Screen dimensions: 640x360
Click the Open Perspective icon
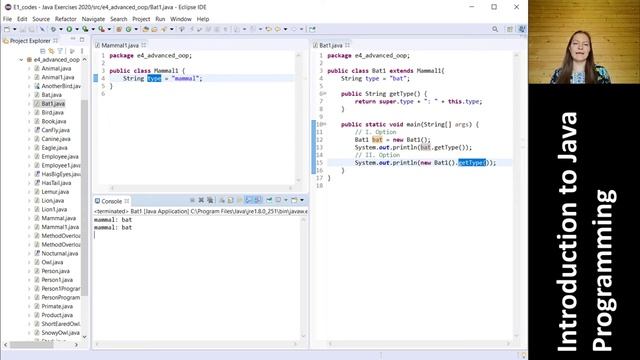510,29
